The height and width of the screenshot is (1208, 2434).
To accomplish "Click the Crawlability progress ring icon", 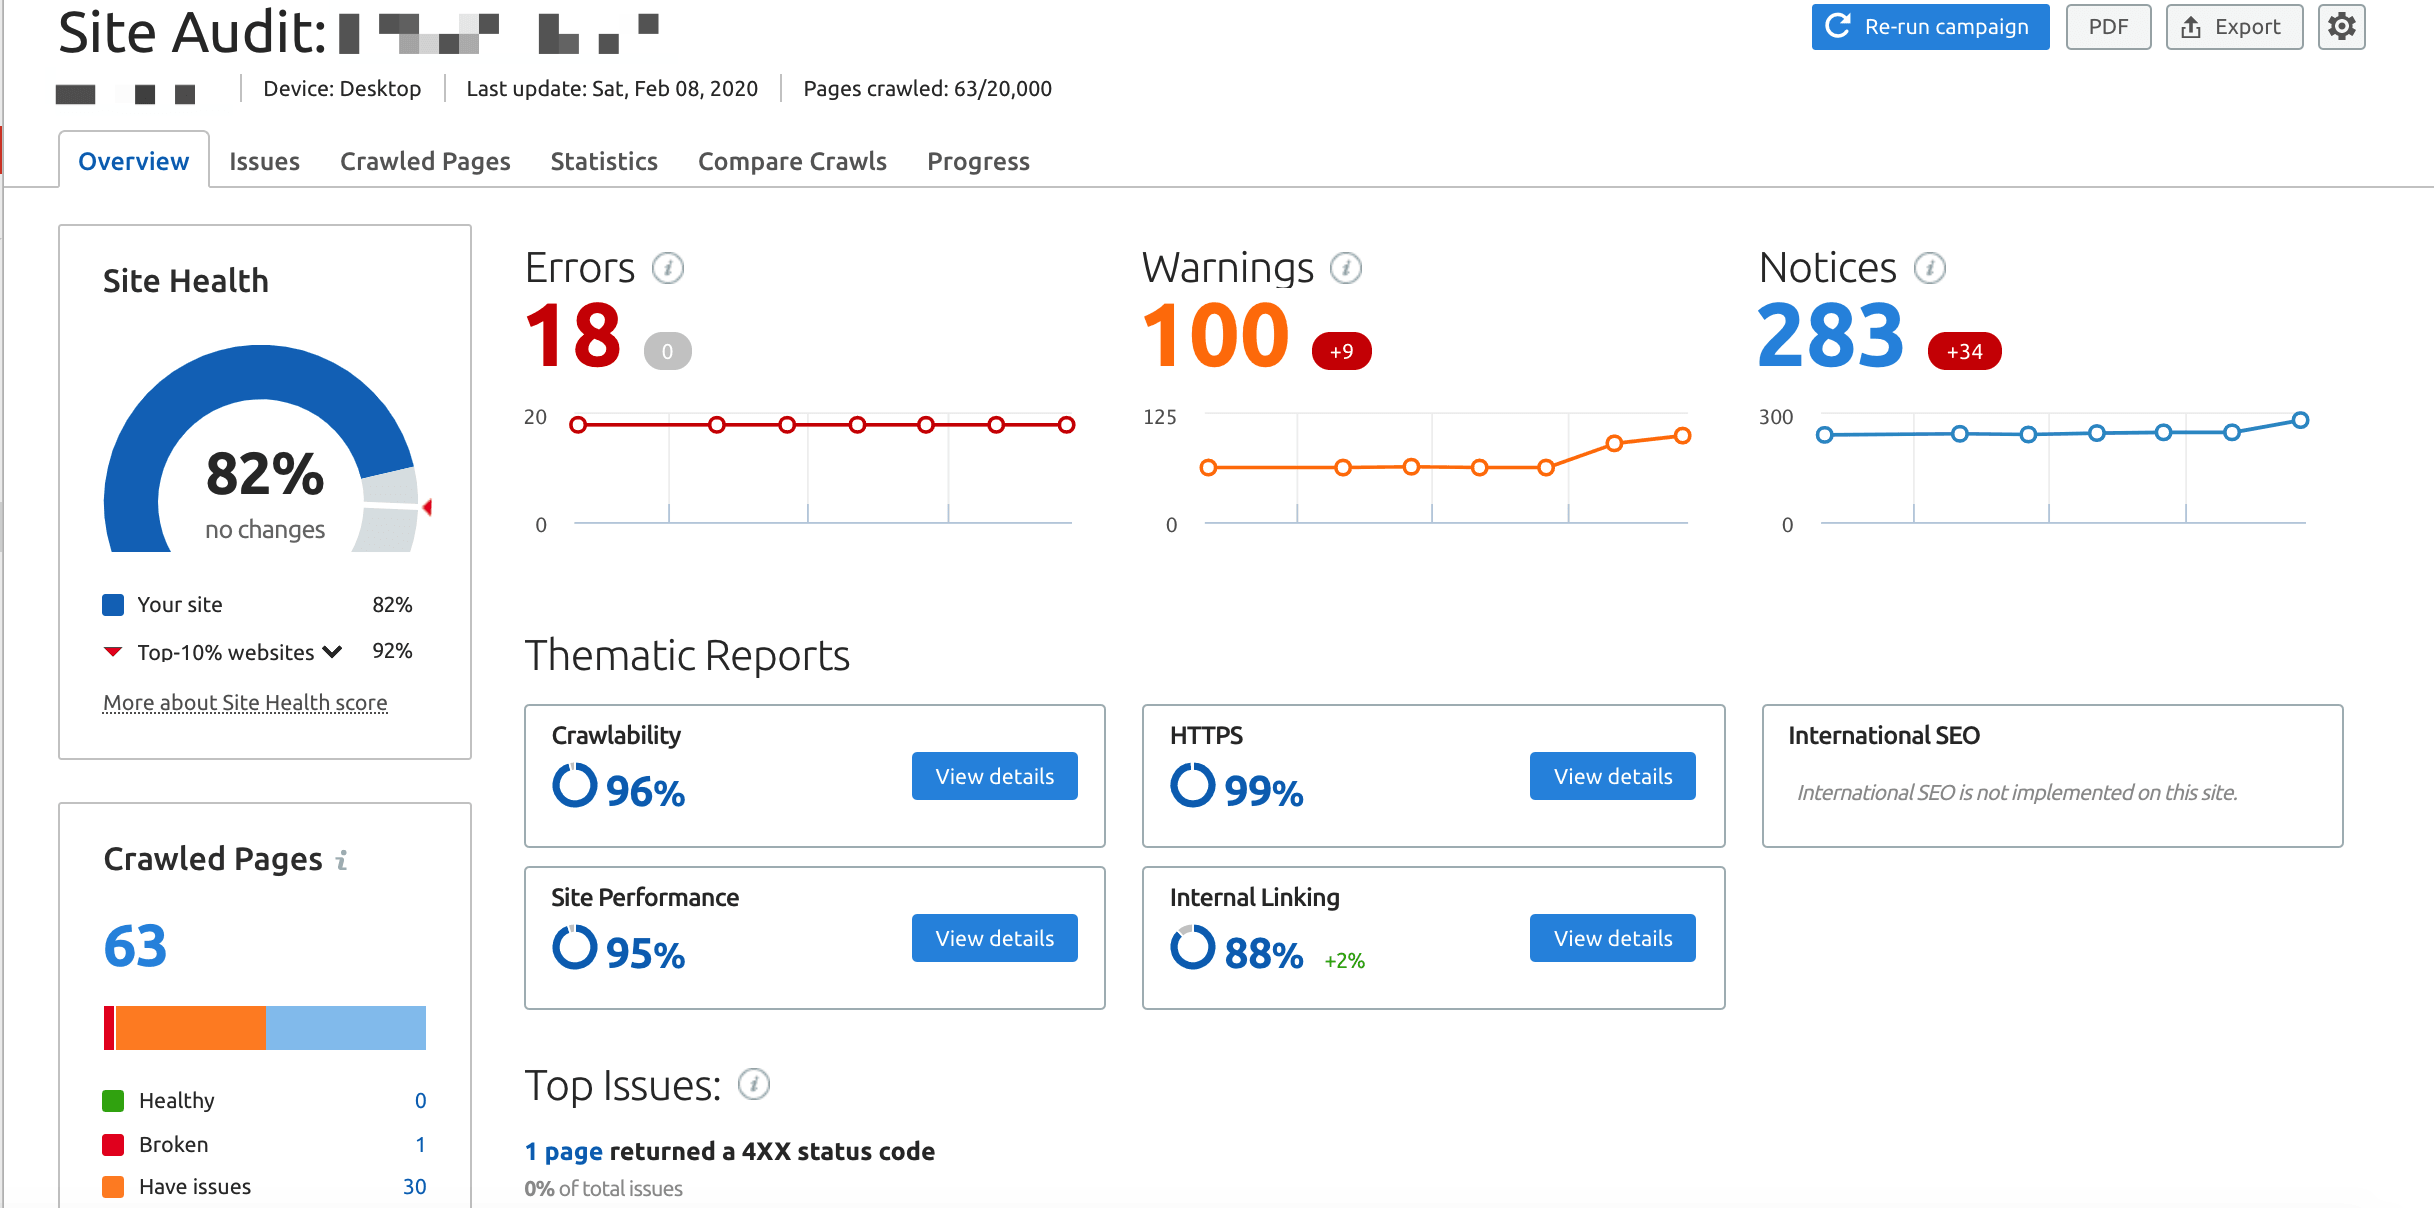I will coord(574,786).
